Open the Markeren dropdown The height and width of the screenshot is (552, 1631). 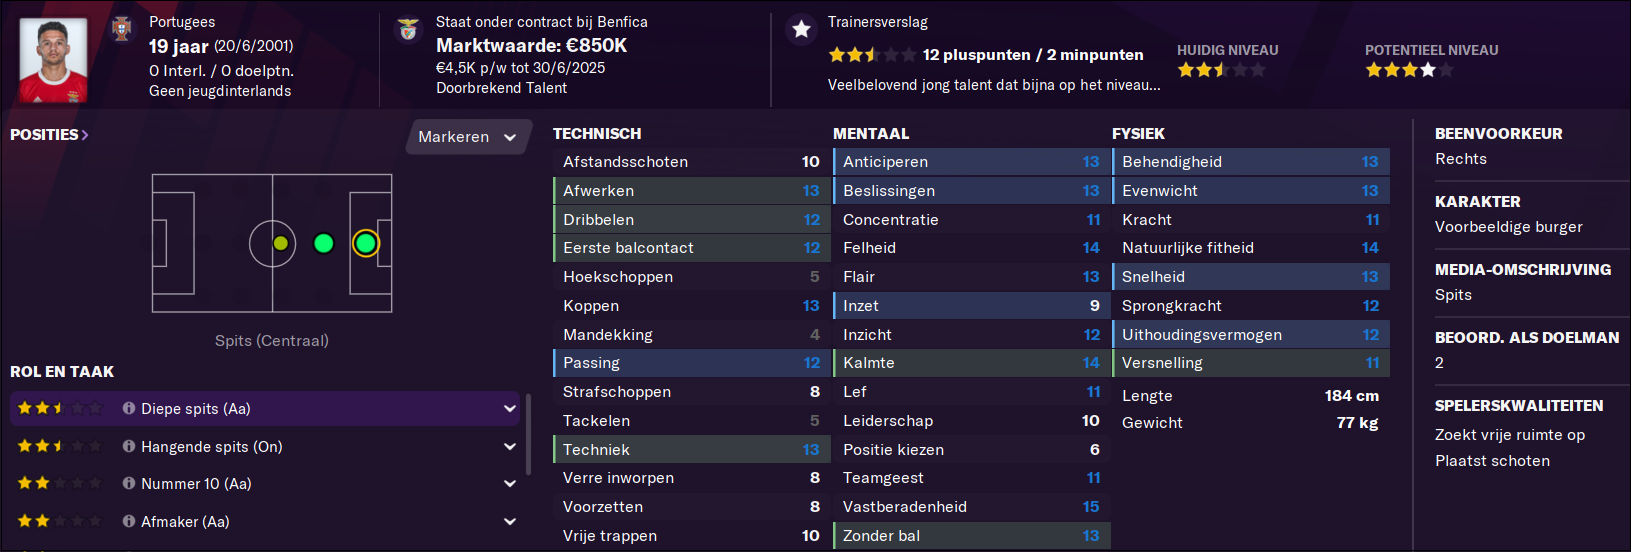pos(467,137)
